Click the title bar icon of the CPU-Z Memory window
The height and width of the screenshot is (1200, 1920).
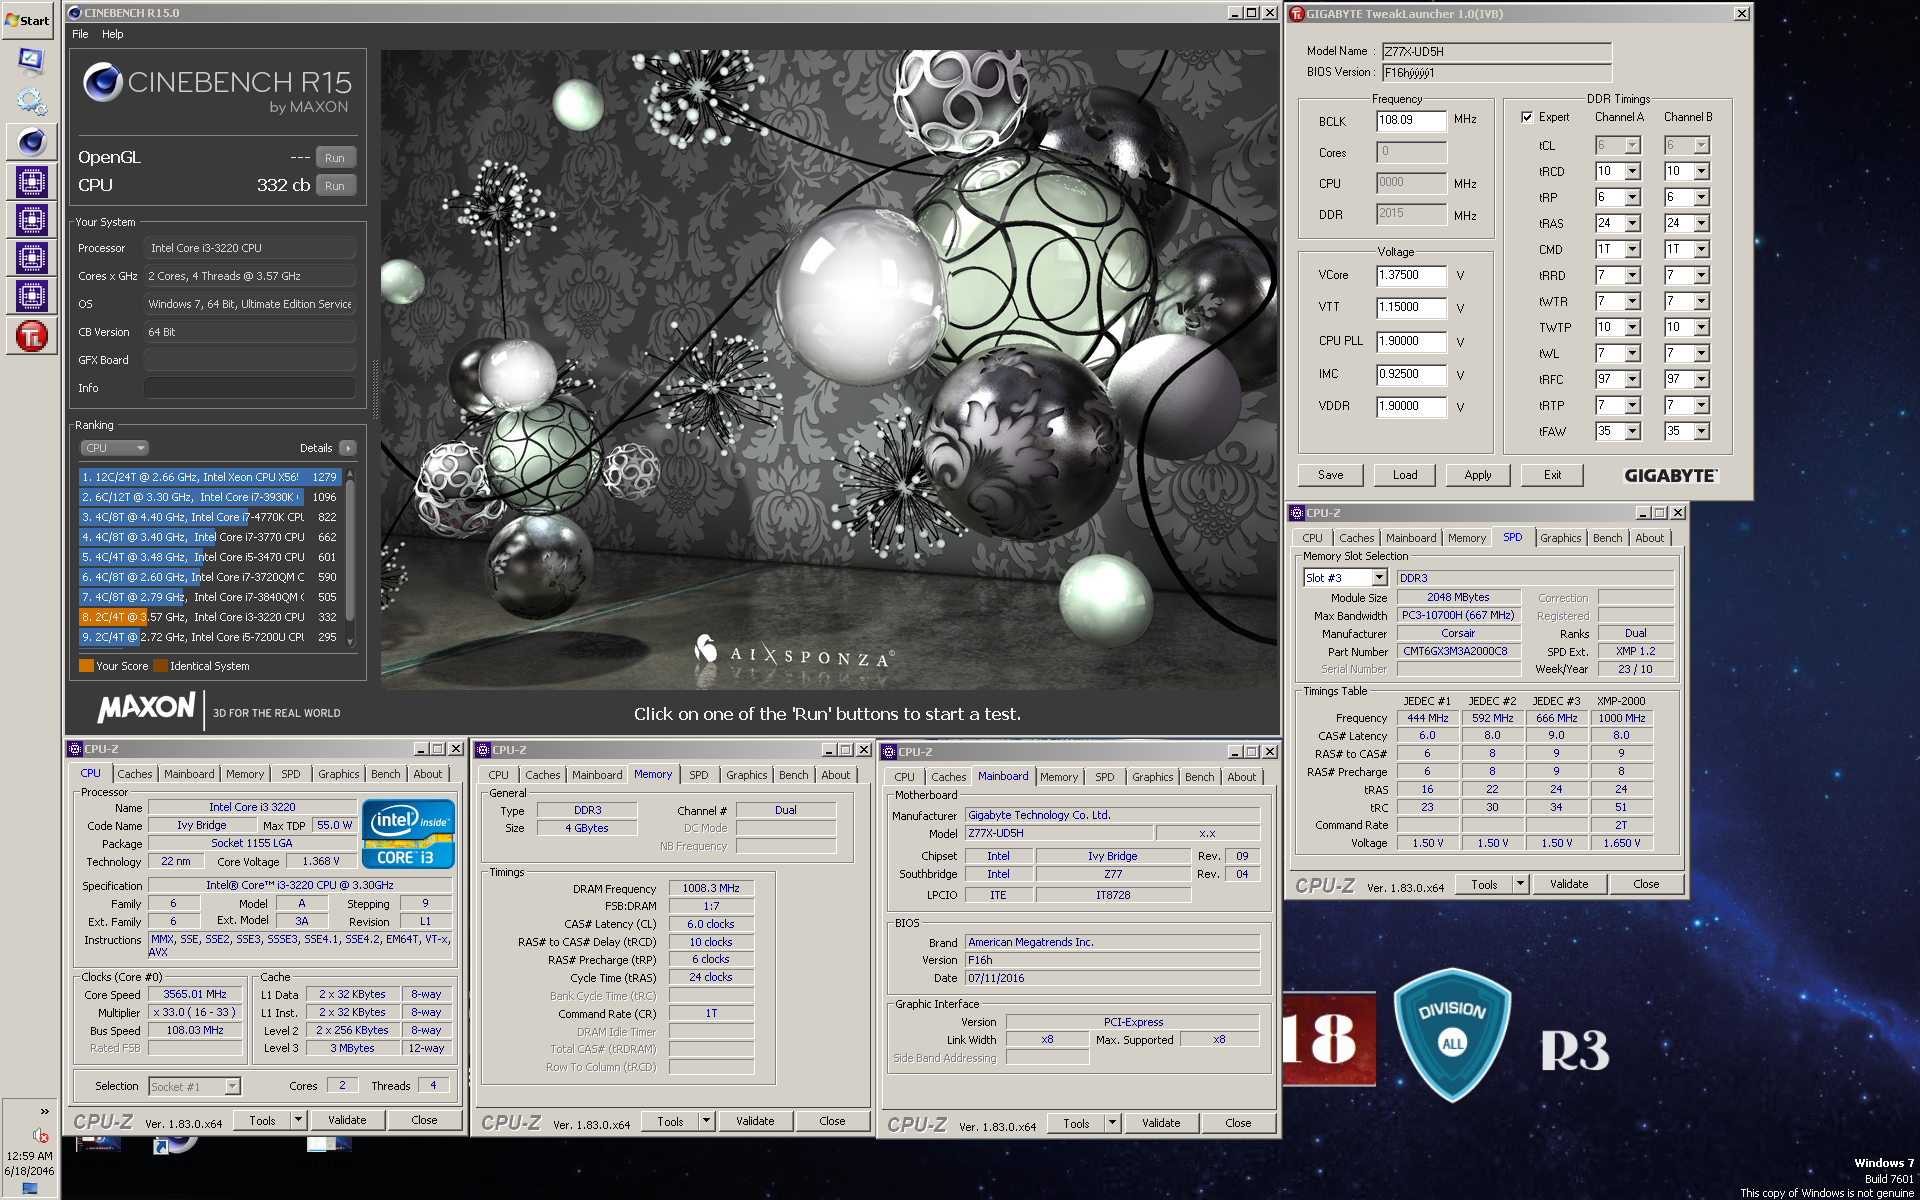(x=483, y=750)
